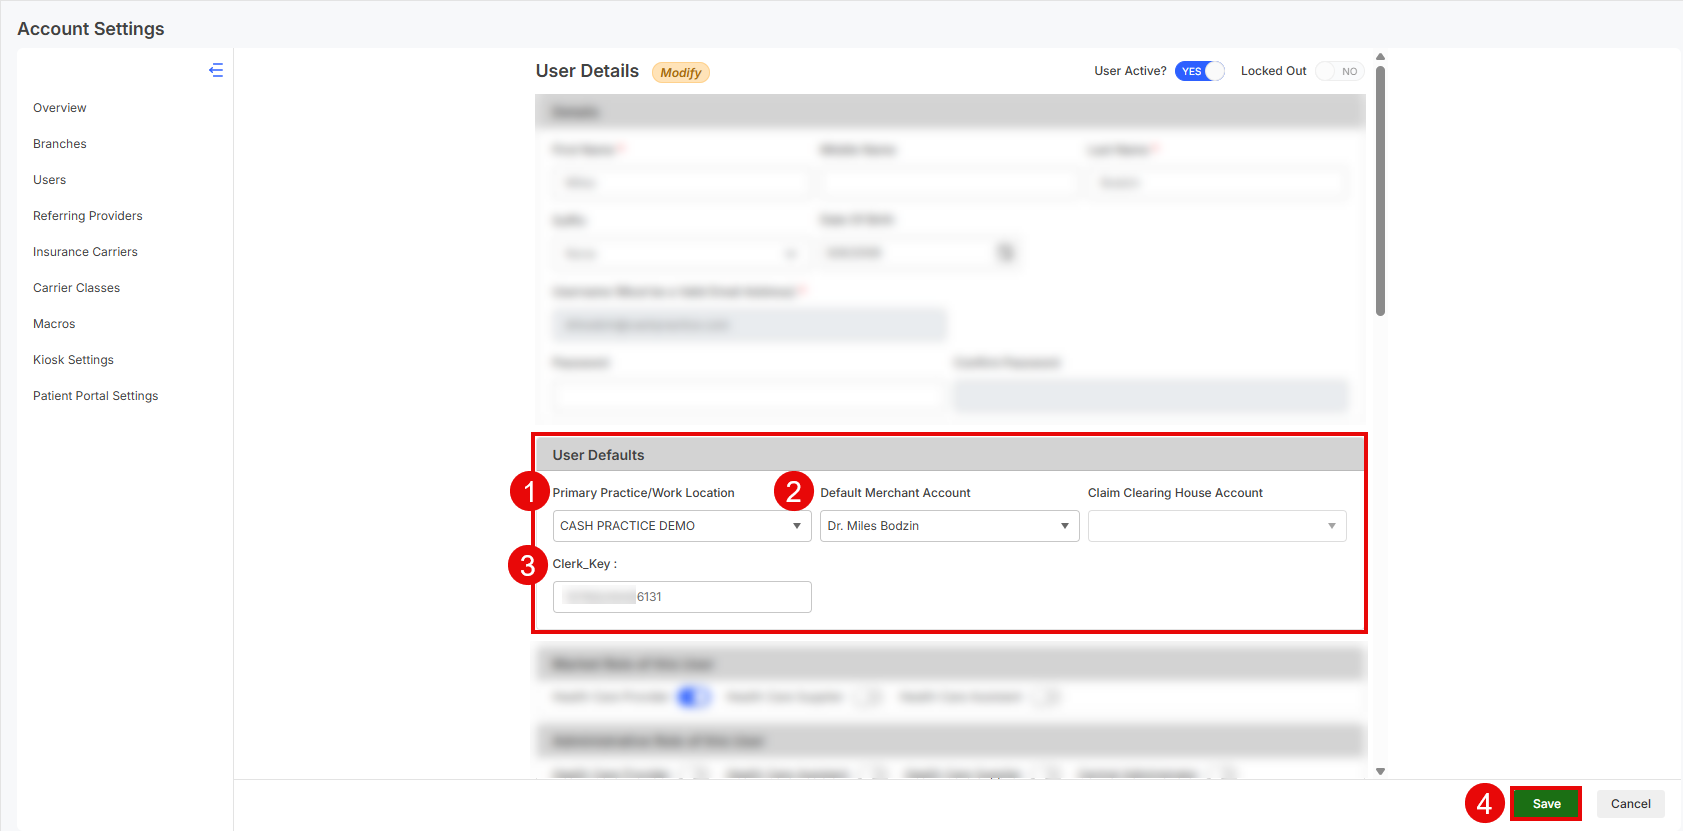Collapse the sidebar menu icon
The image size is (1683, 831).
point(216,70)
